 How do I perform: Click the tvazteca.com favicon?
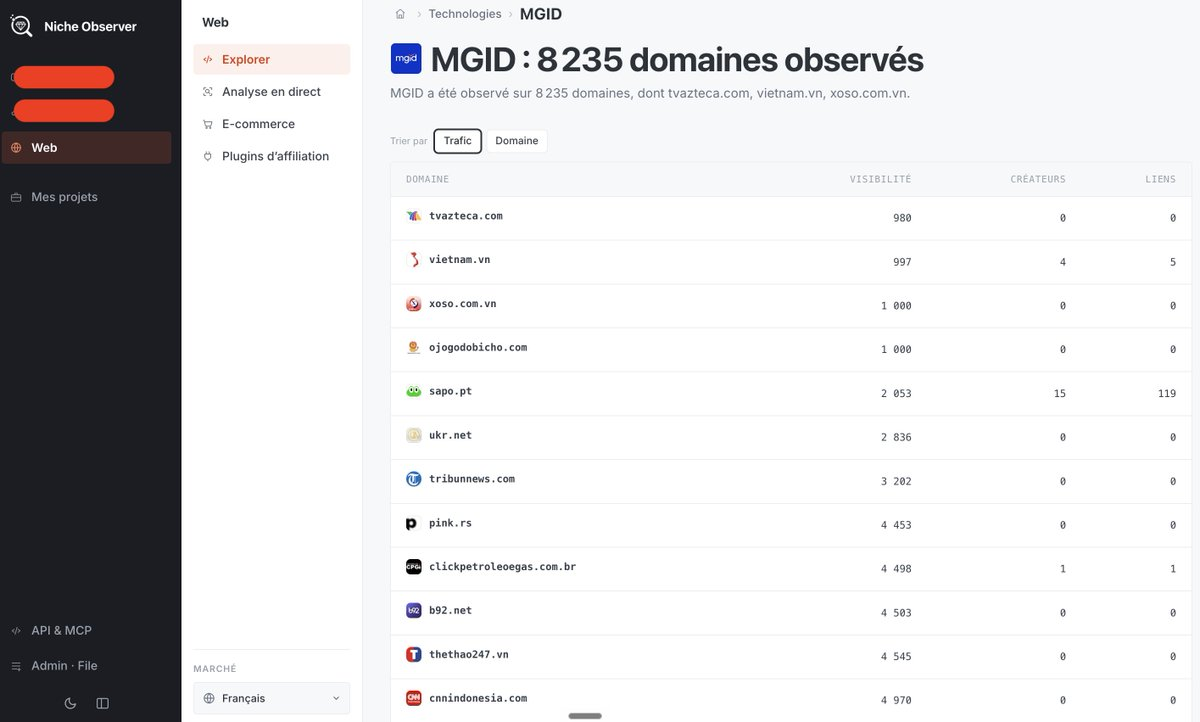pos(414,216)
